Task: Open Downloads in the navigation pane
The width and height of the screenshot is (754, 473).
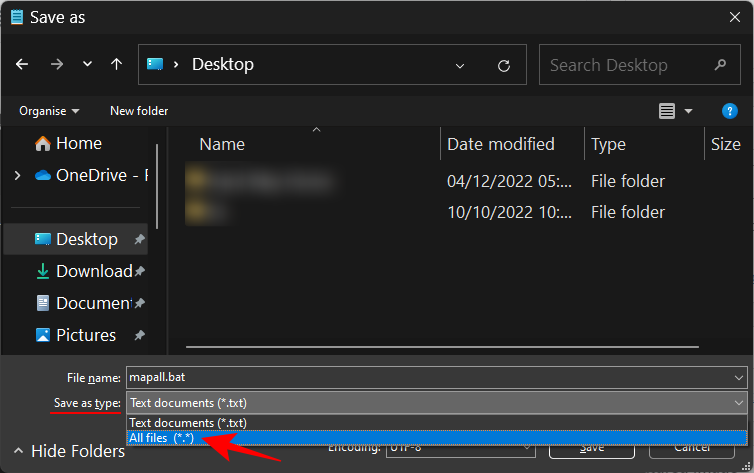Action: click(x=84, y=271)
